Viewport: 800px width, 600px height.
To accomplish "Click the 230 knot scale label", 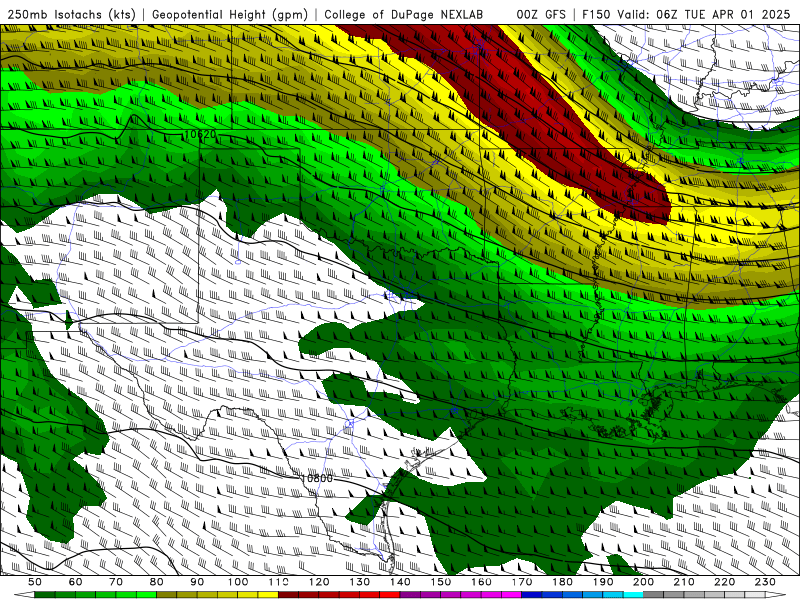I will tap(765, 582).
